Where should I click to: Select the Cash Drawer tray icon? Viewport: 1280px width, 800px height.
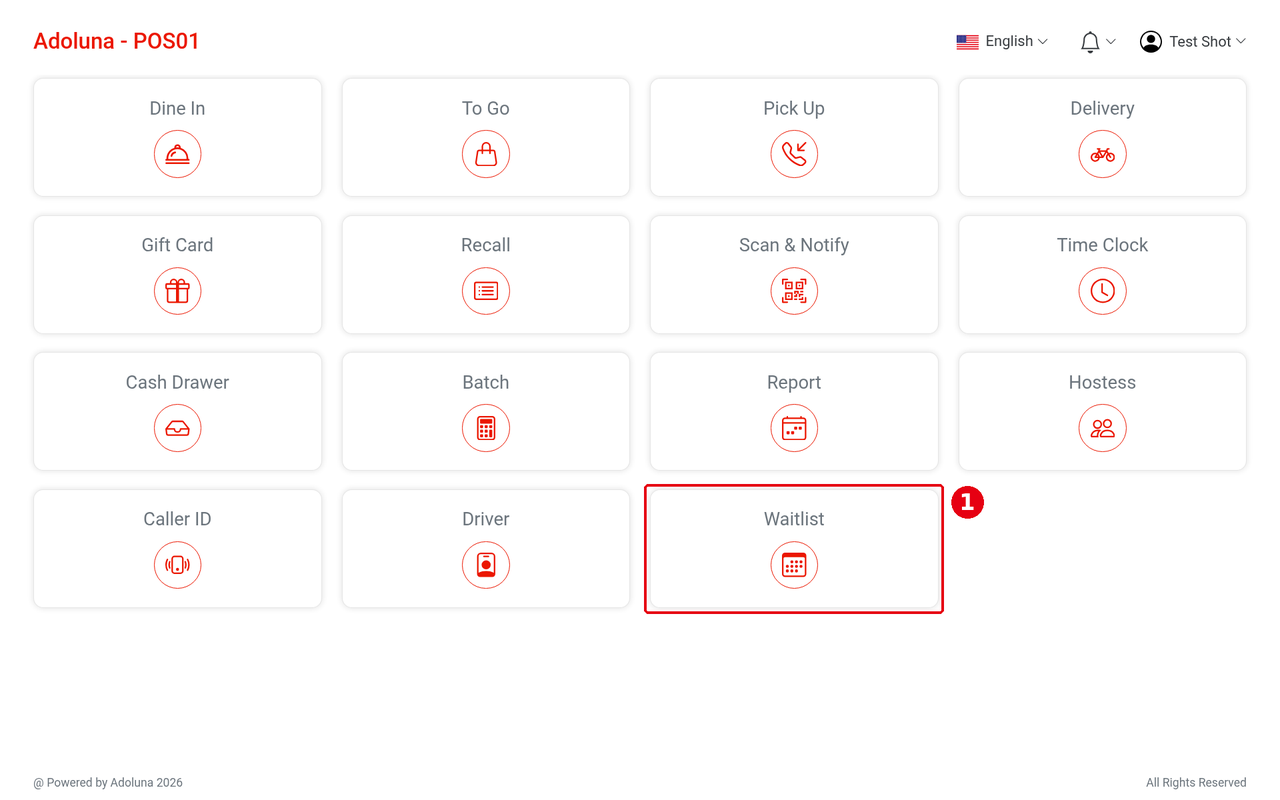177,428
